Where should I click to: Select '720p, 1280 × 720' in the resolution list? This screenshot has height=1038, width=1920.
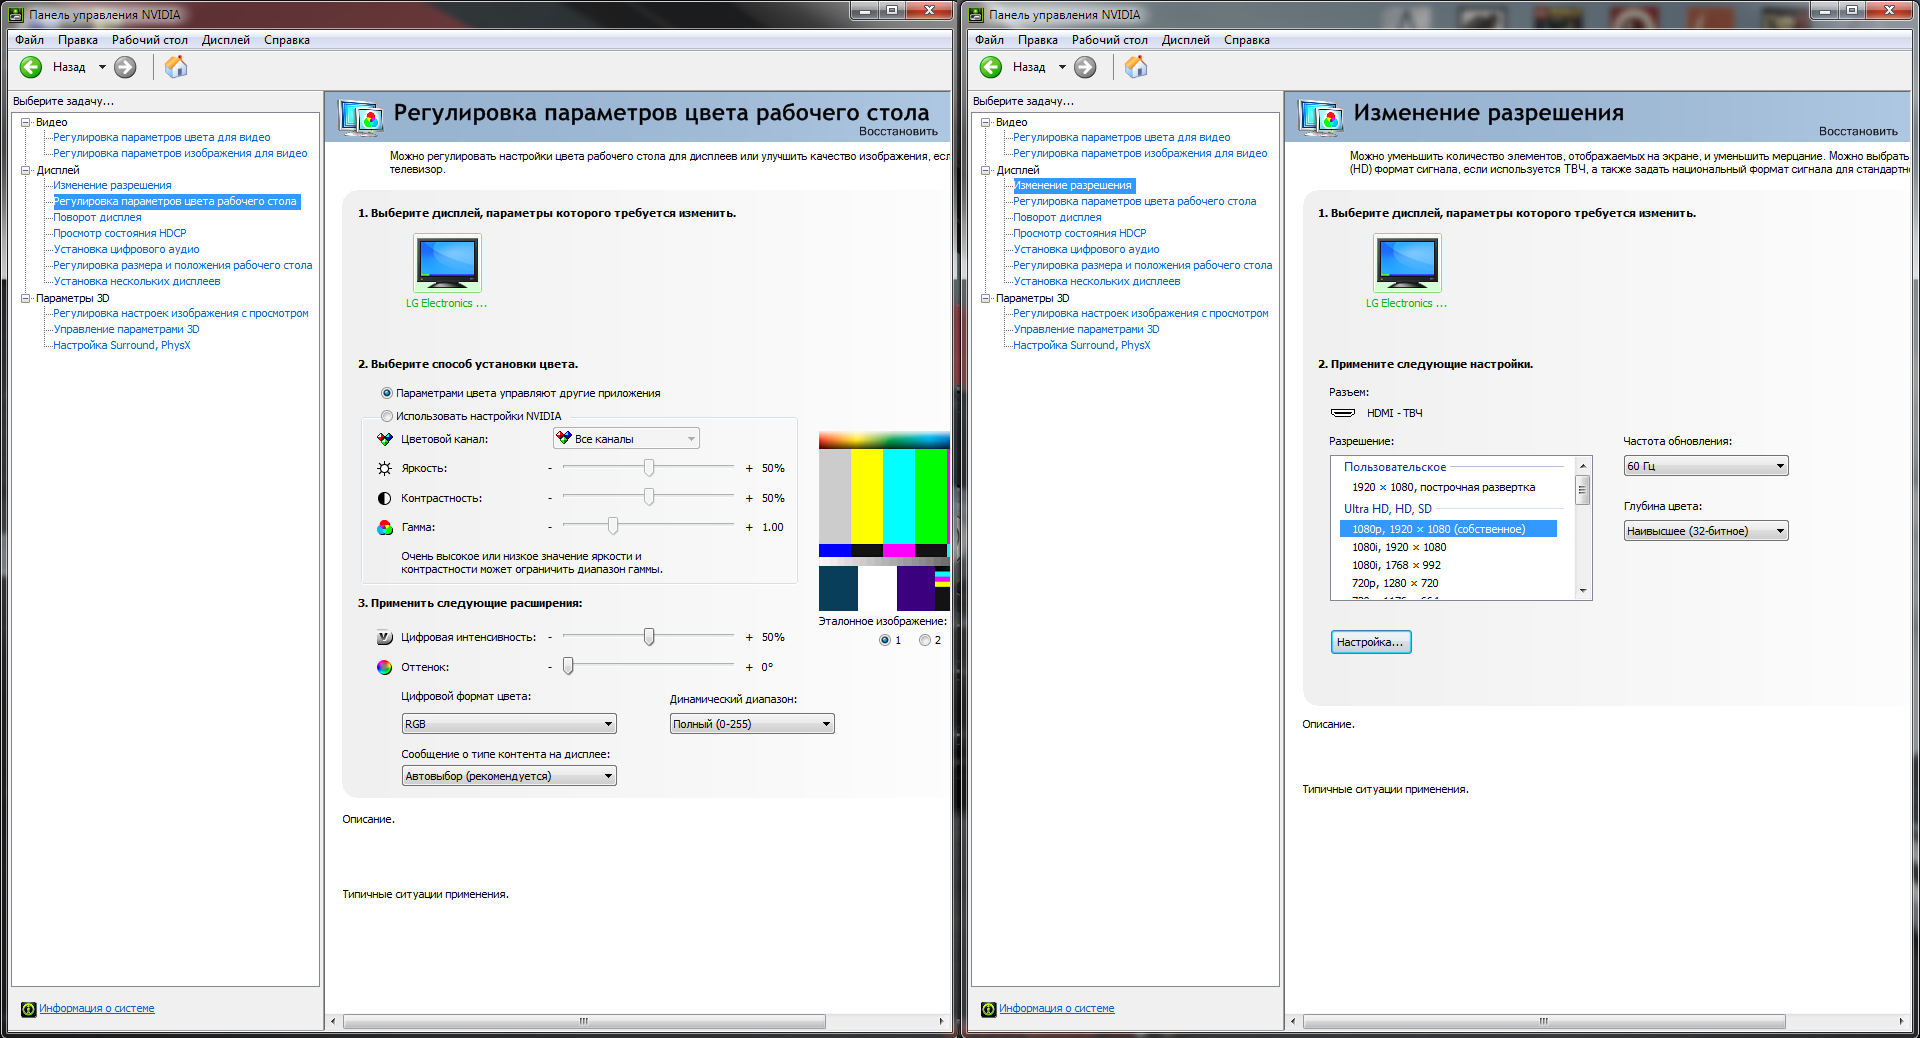1395,584
